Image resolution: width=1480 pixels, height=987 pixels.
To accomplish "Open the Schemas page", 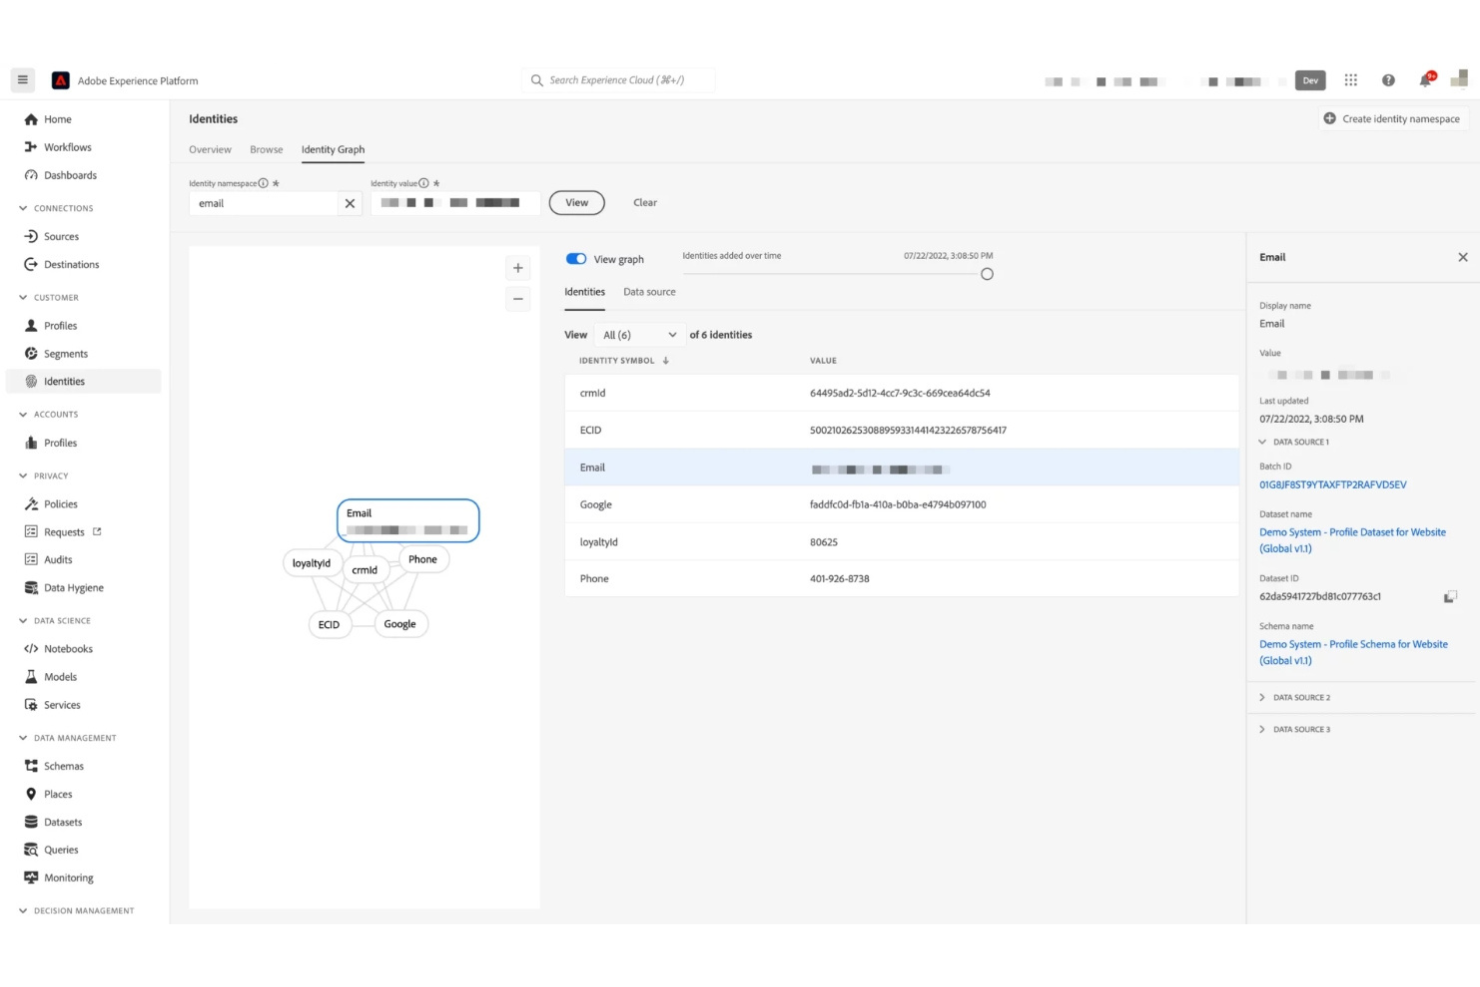I will point(64,765).
